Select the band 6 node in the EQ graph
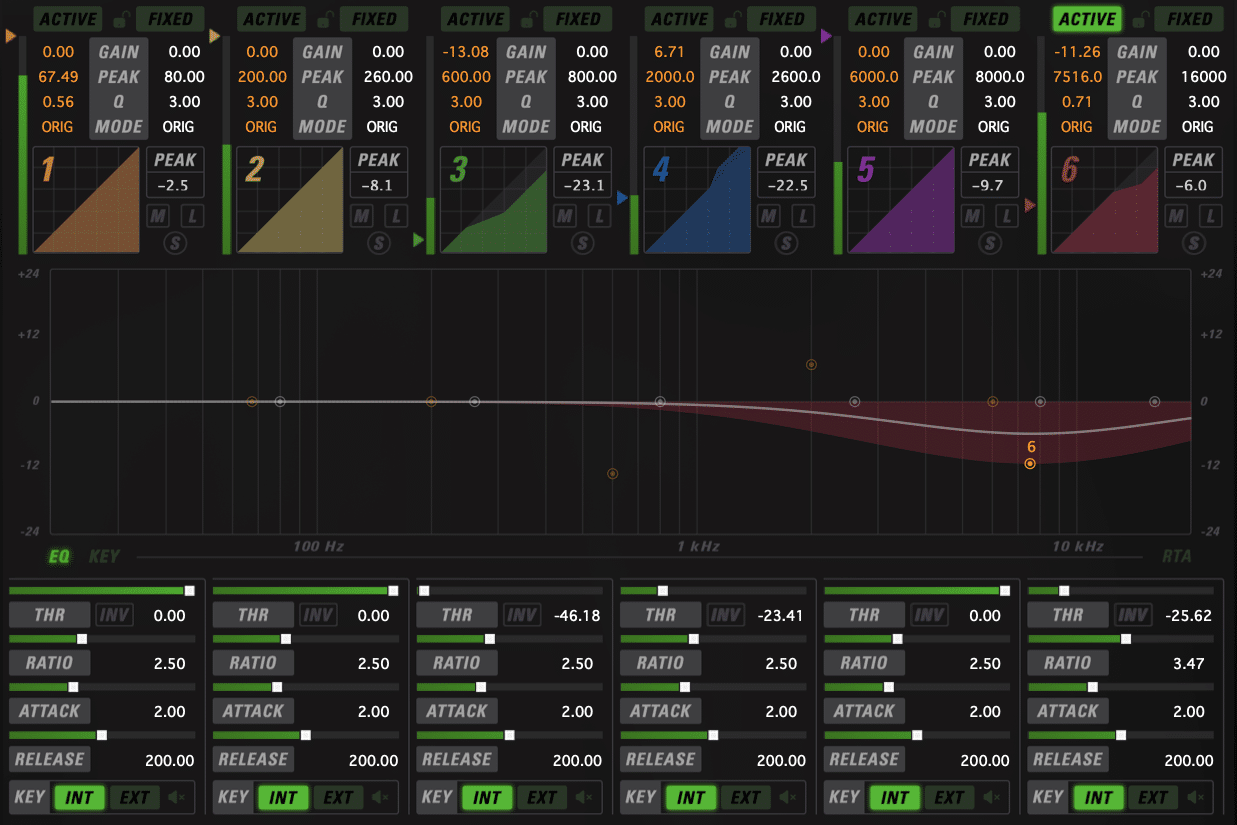1237x825 pixels. [1030, 463]
